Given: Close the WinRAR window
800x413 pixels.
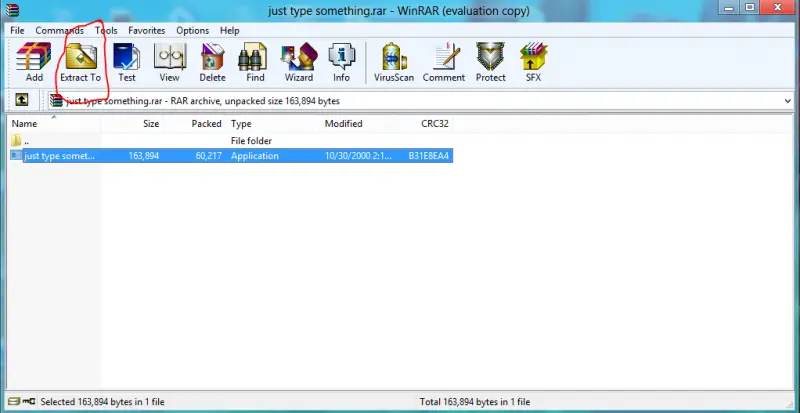Looking at the screenshot, I should (x=778, y=7).
